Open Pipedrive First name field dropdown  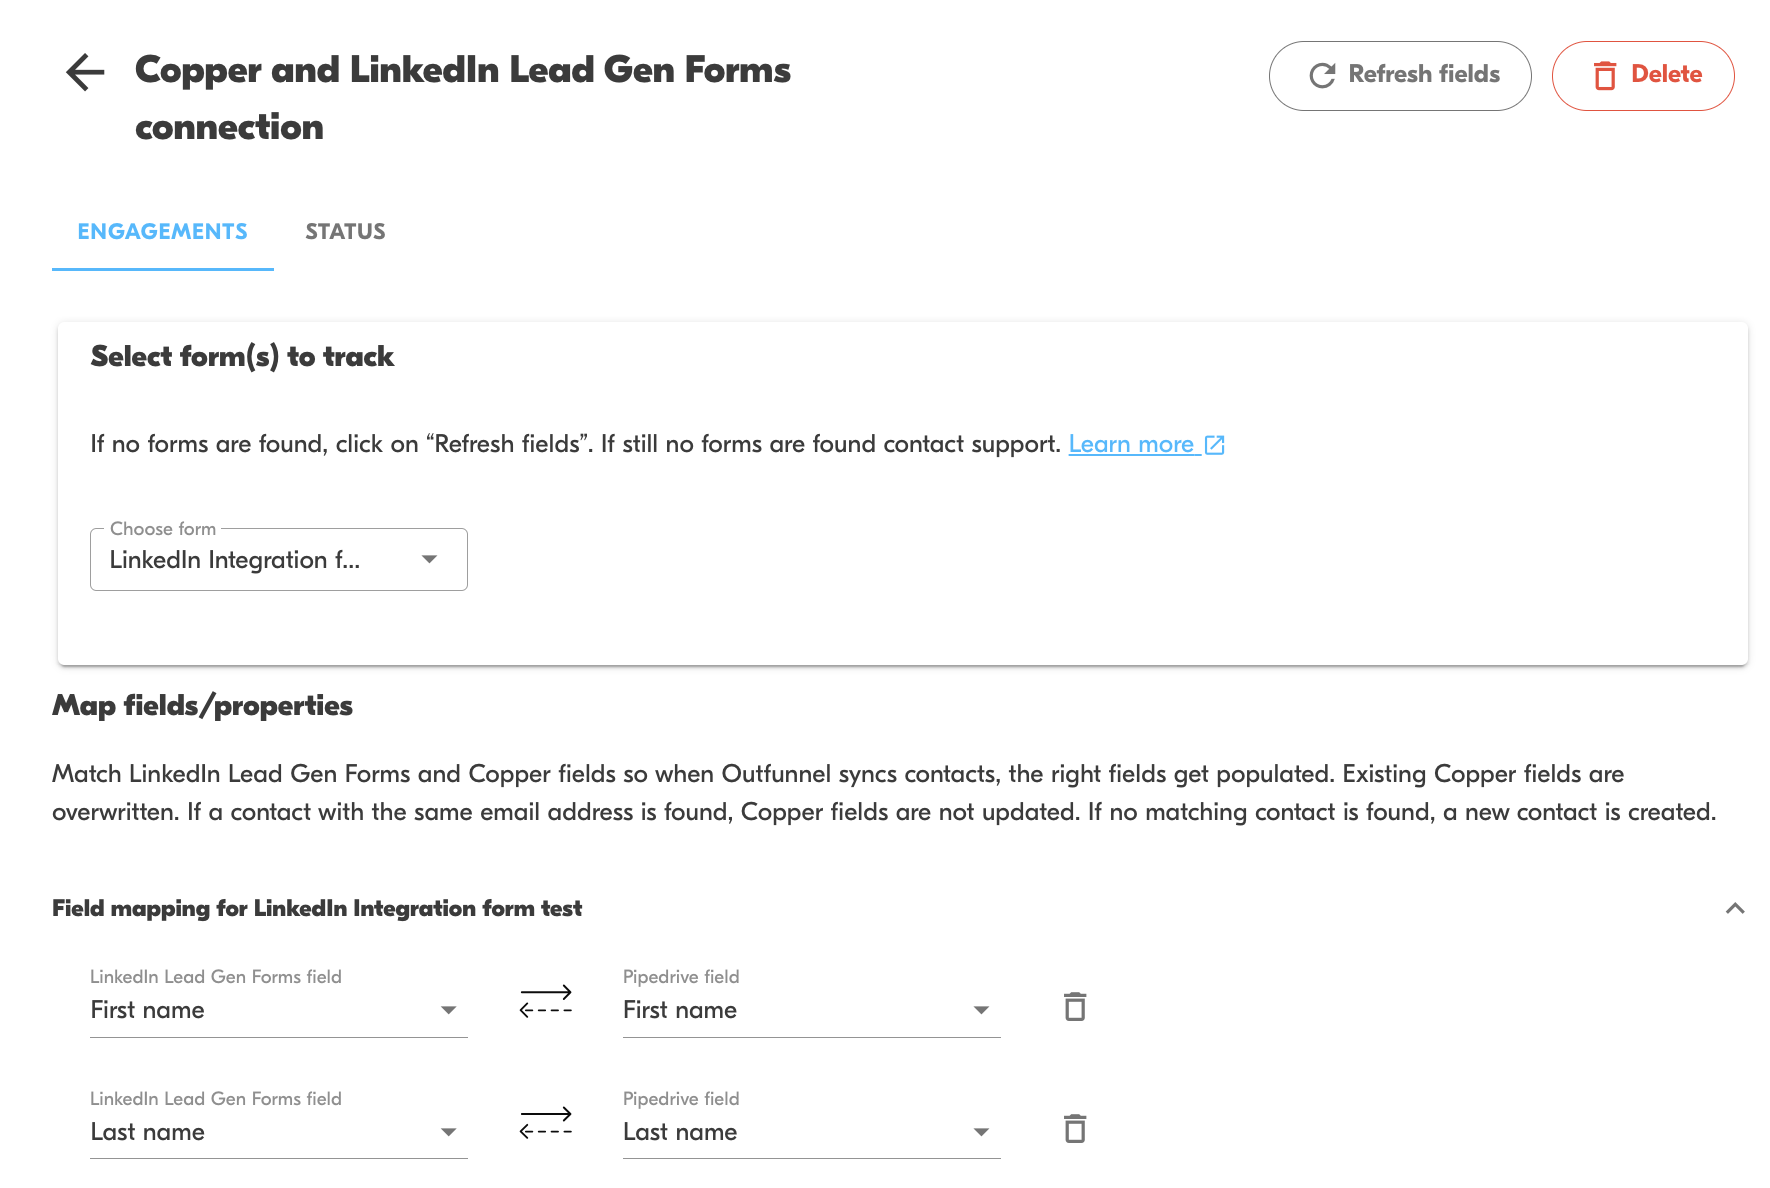(x=811, y=1010)
